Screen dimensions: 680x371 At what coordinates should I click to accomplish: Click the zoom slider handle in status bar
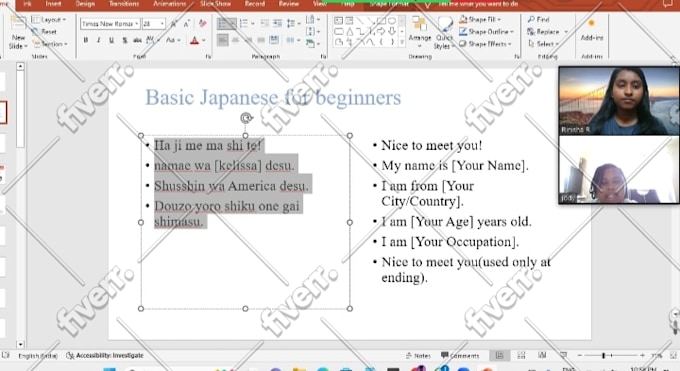(x=603, y=356)
